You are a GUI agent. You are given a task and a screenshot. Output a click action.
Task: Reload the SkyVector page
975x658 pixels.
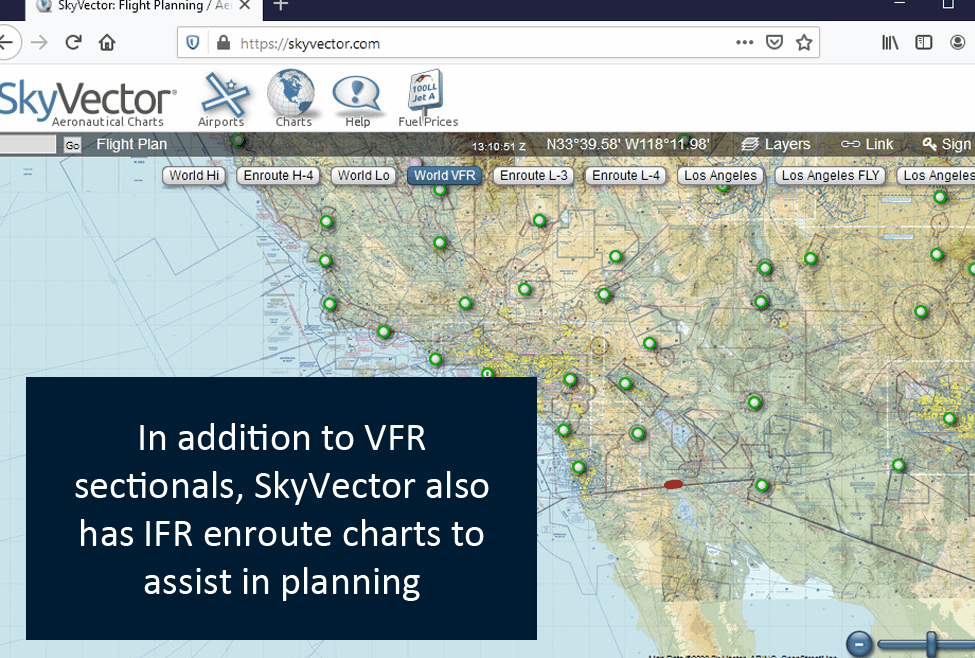pyautogui.click(x=73, y=42)
